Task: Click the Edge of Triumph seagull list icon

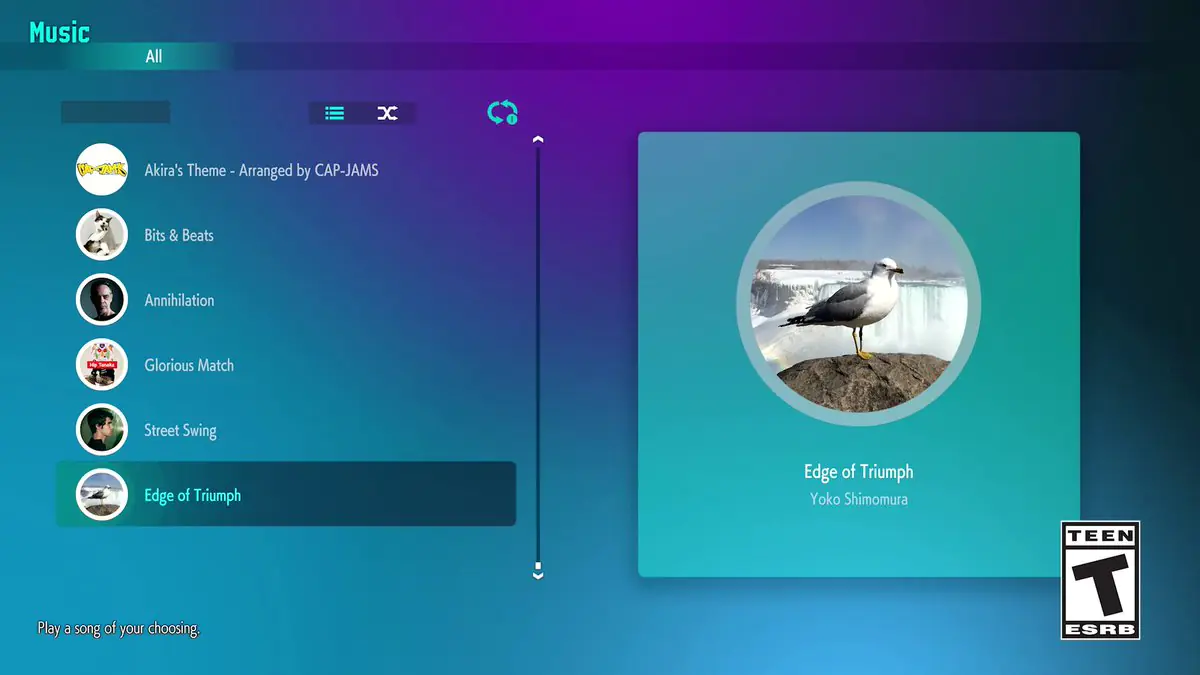Action: click(x=102, y=495)
